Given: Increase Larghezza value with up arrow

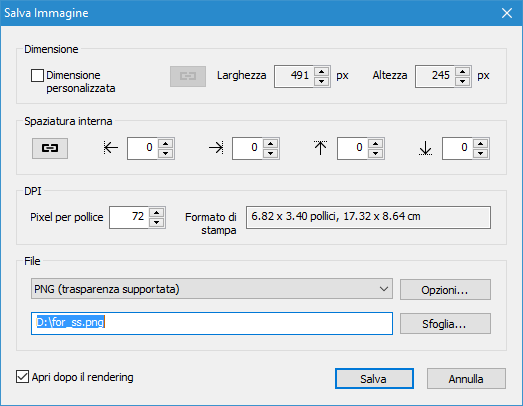Looking at the screenshot, I should [x=322, y=72].
